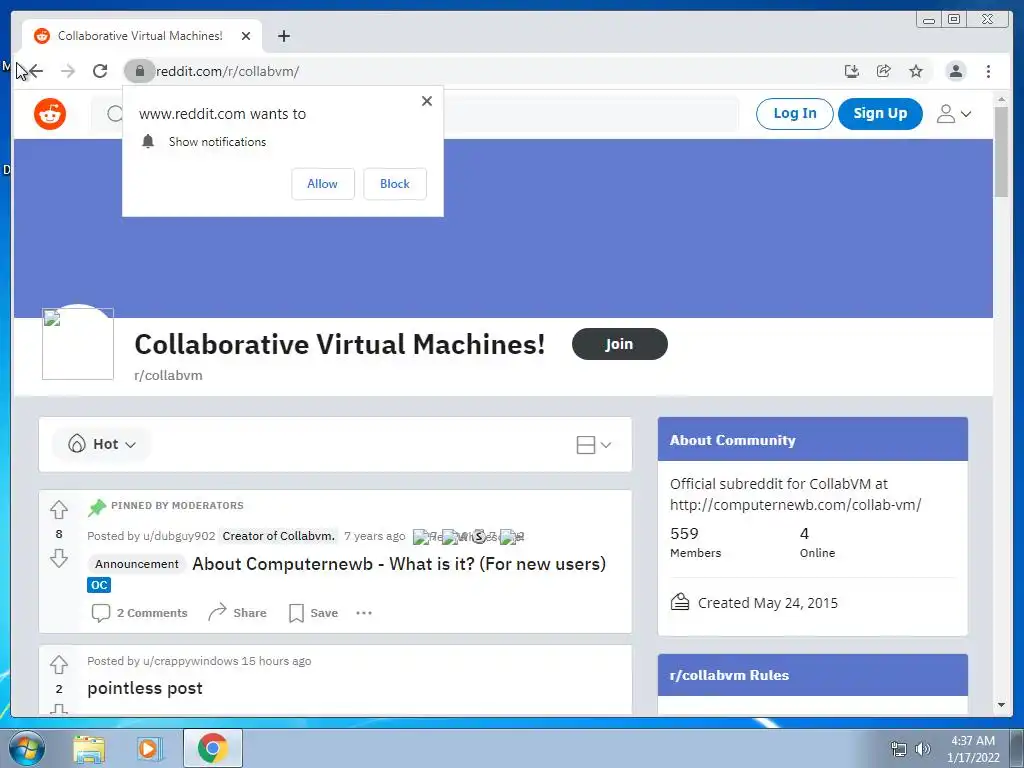Click the '559 Members' count
This screenshot has height=768, width=1024.
point(696,542)
